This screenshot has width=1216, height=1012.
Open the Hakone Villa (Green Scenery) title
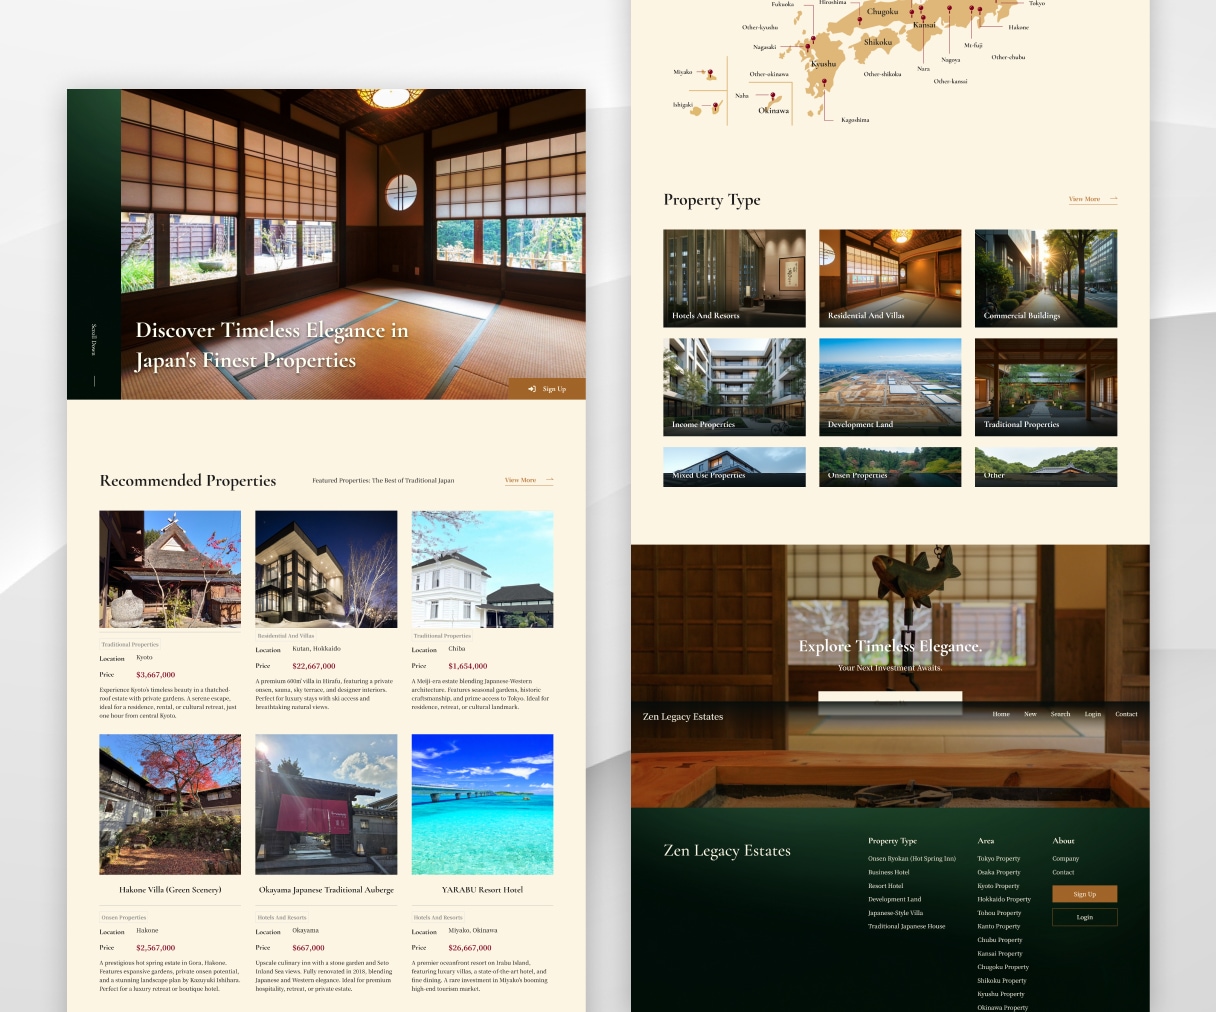point(170,890)
